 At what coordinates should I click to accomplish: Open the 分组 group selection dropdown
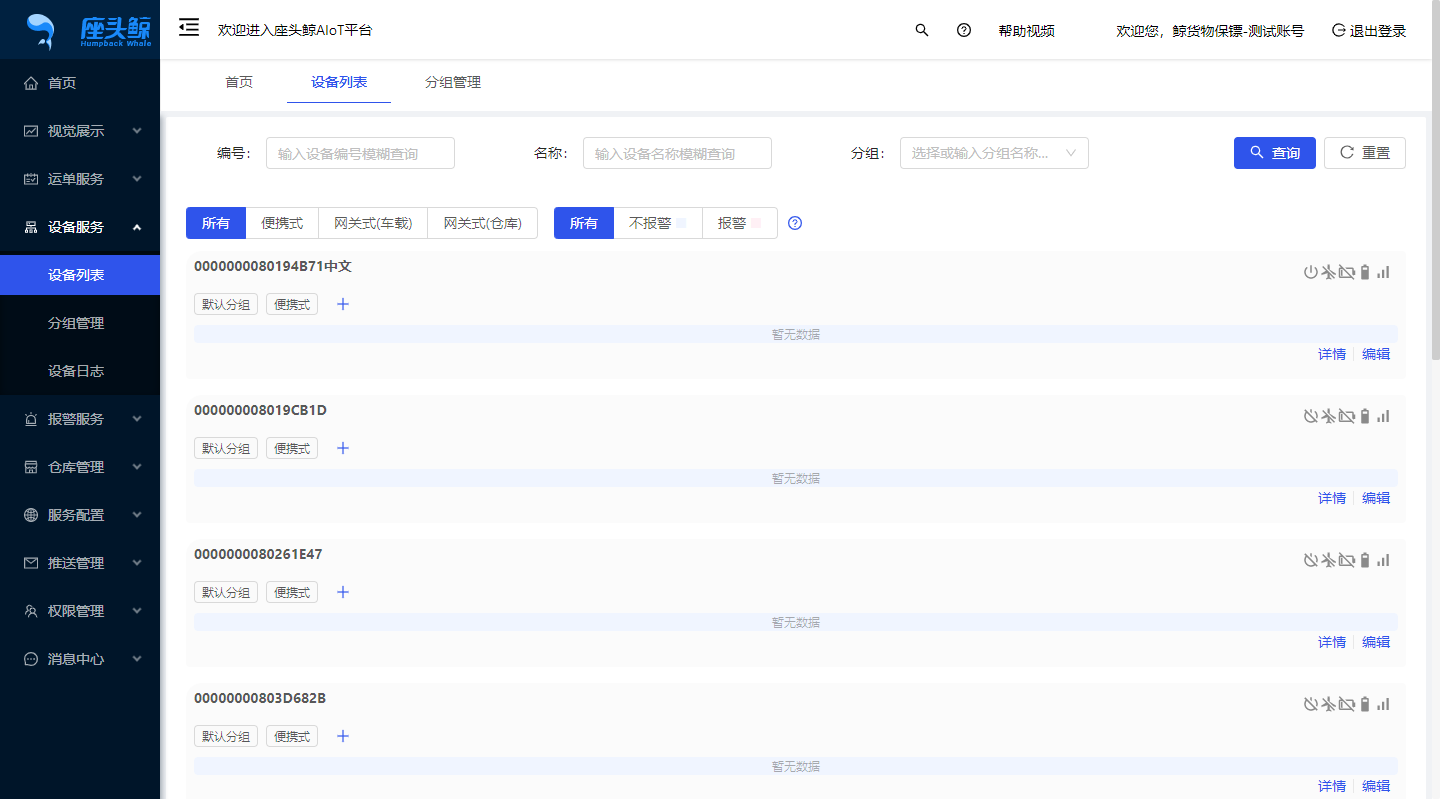[993, 153]
